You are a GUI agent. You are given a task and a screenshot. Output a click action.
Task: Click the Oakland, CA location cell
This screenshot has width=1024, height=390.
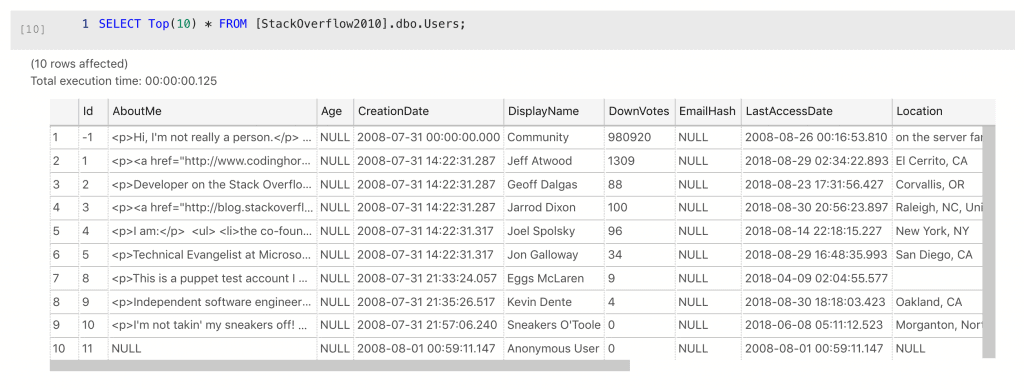(938, 302)
